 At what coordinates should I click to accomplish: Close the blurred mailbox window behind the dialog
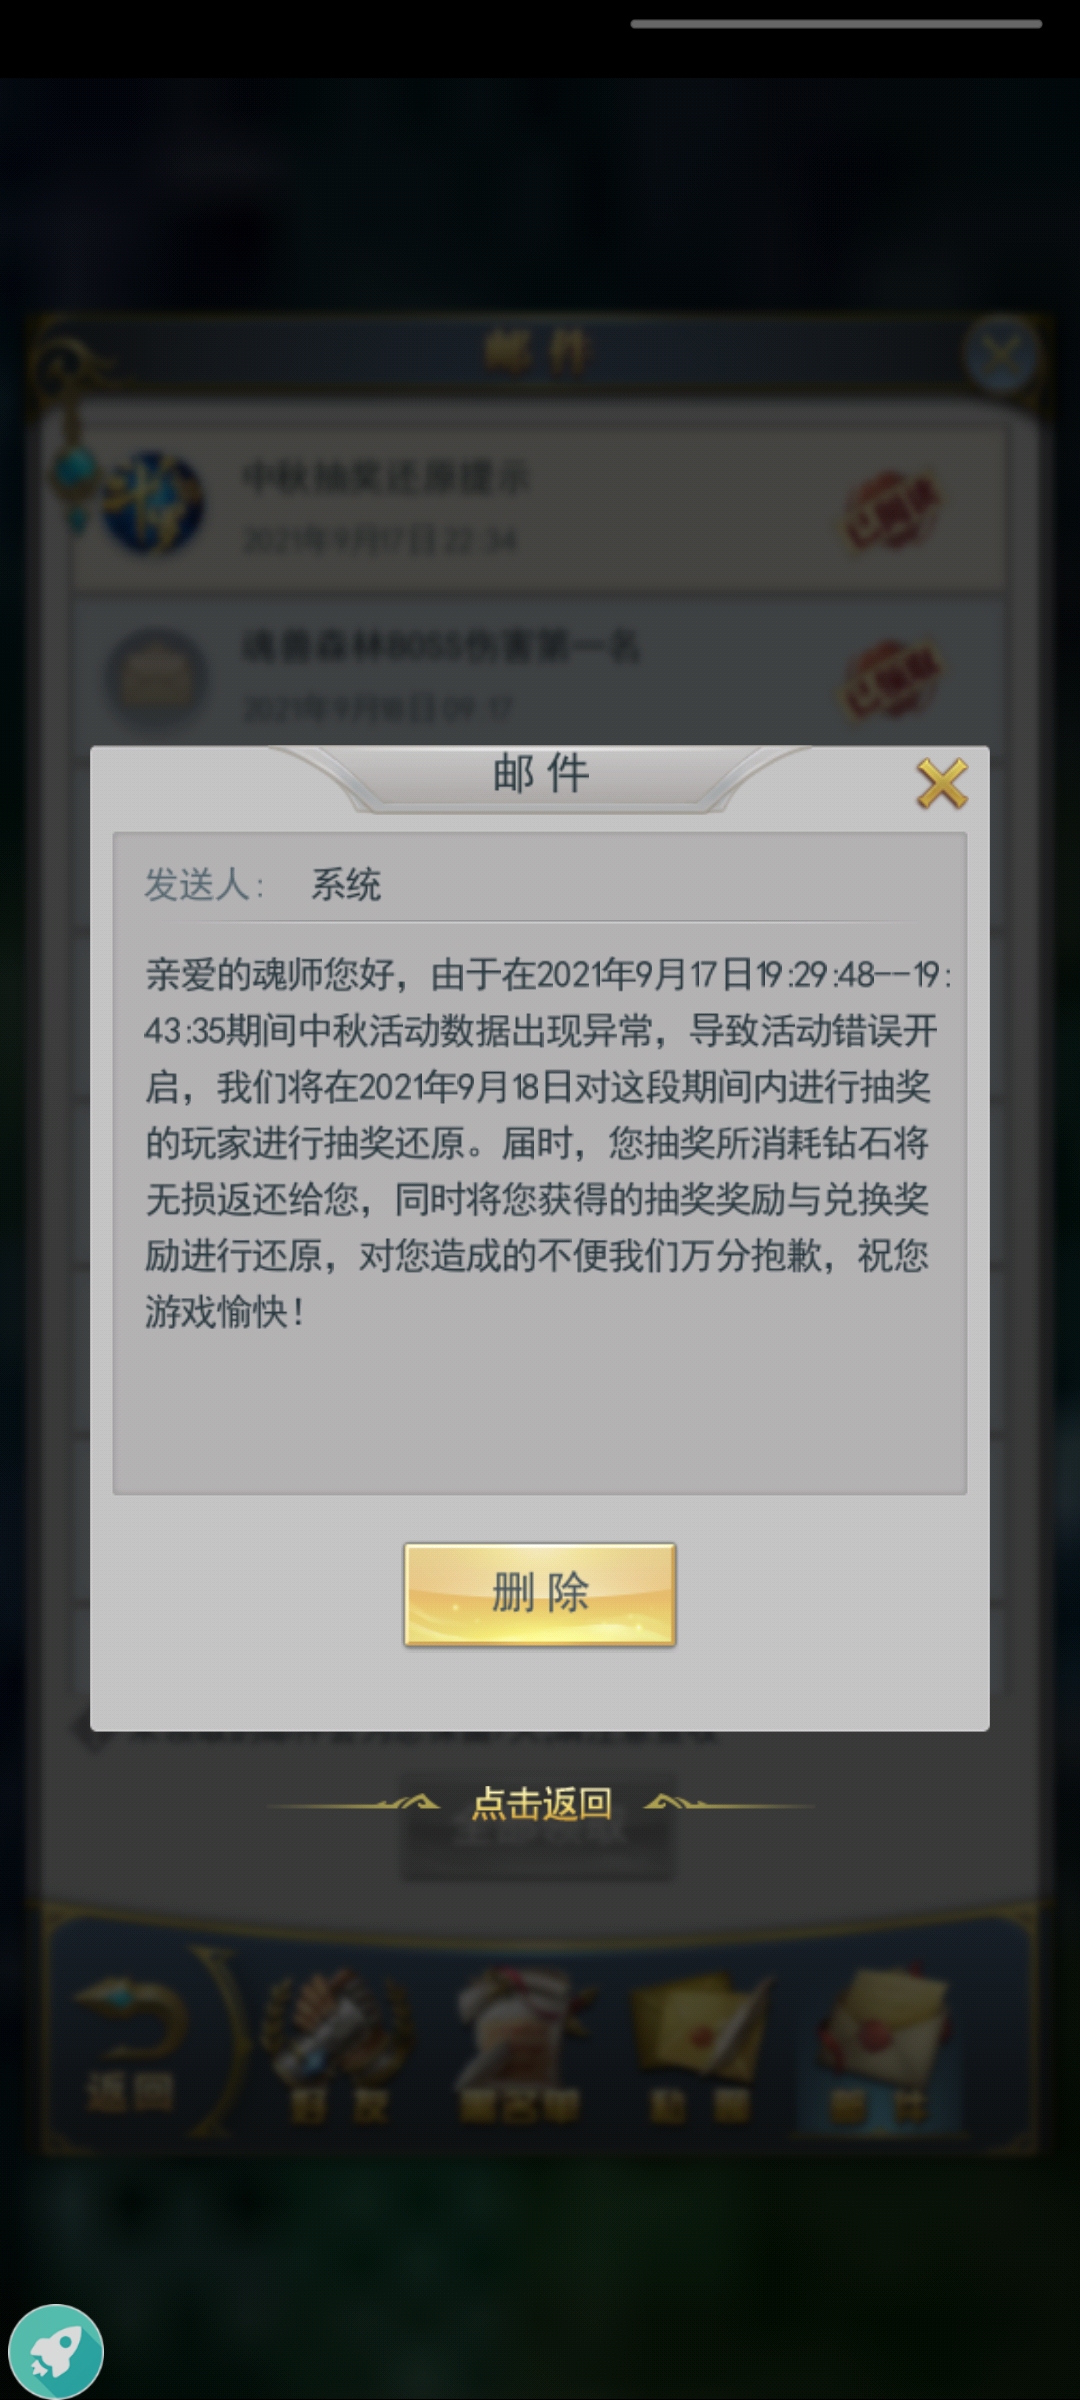point(1001,353)
